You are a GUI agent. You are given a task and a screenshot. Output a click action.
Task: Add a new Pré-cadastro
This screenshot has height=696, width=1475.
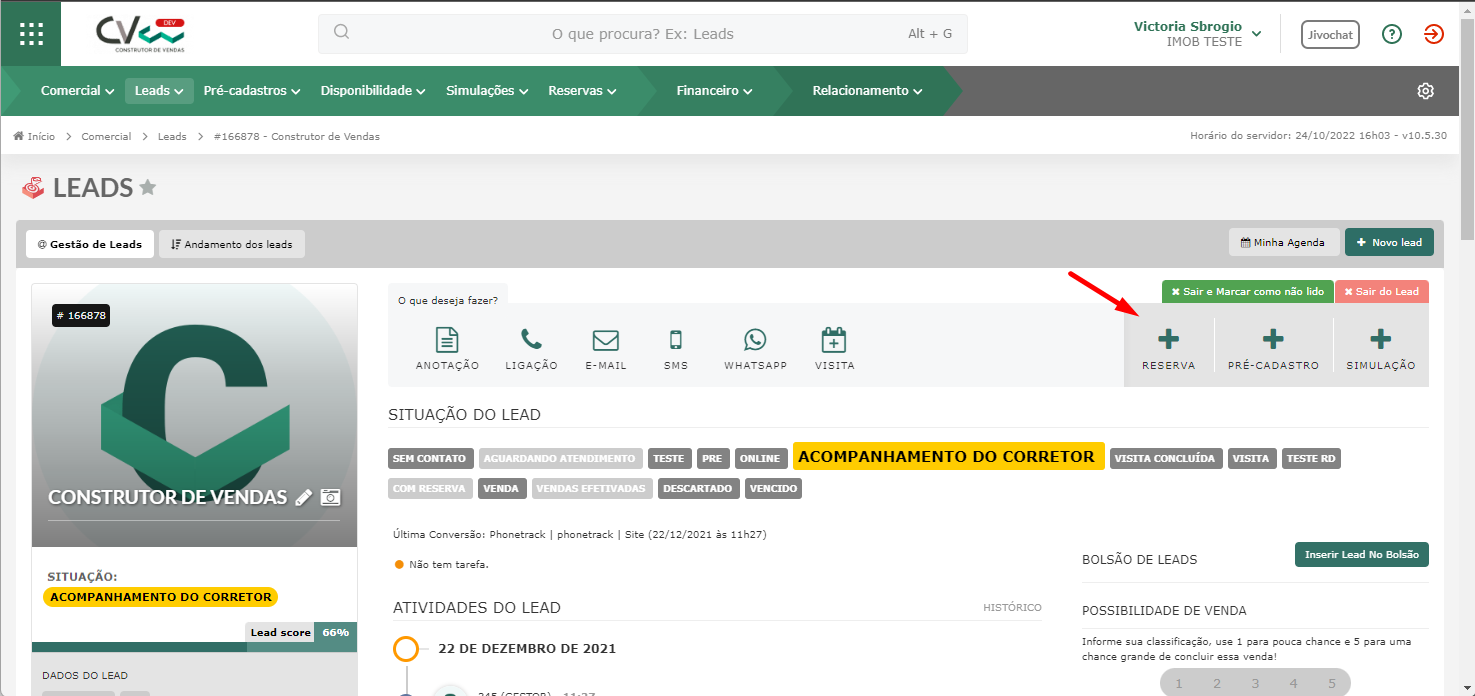[1274, 348]
